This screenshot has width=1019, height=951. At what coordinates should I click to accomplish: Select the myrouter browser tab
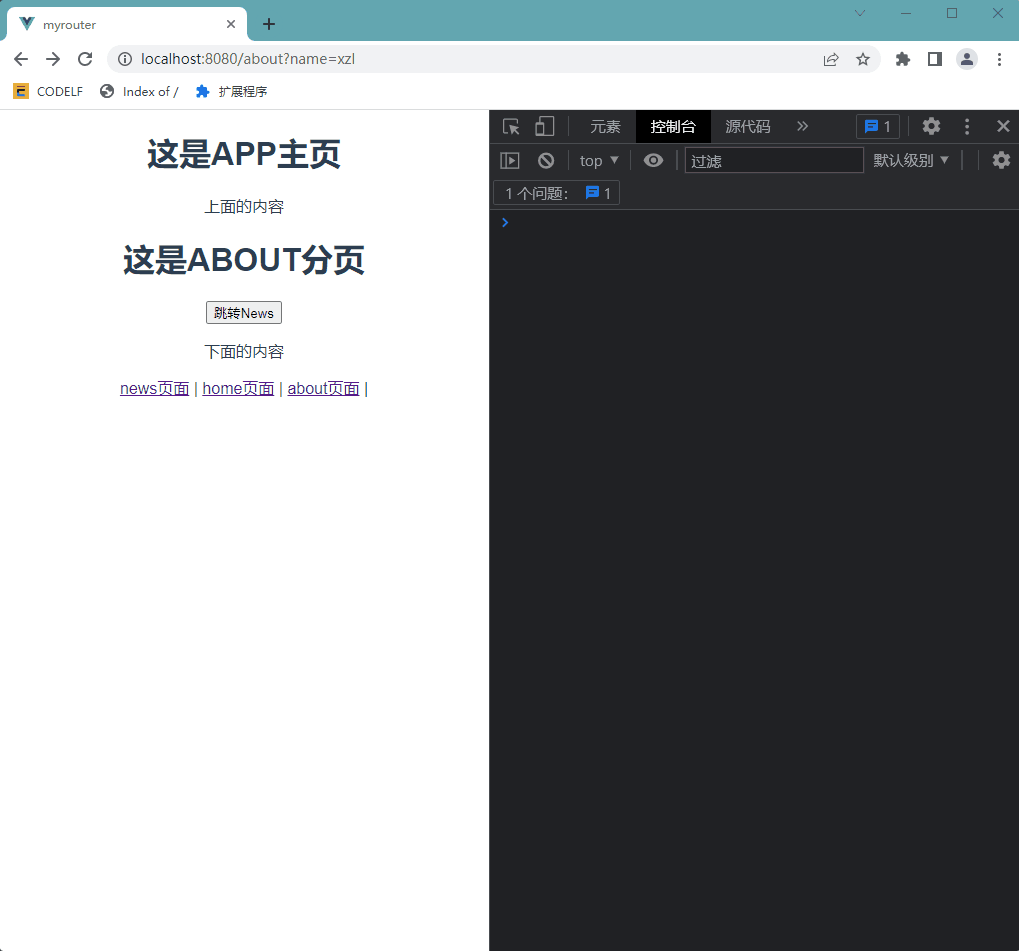pyautogui.click(x=127, y=24)
